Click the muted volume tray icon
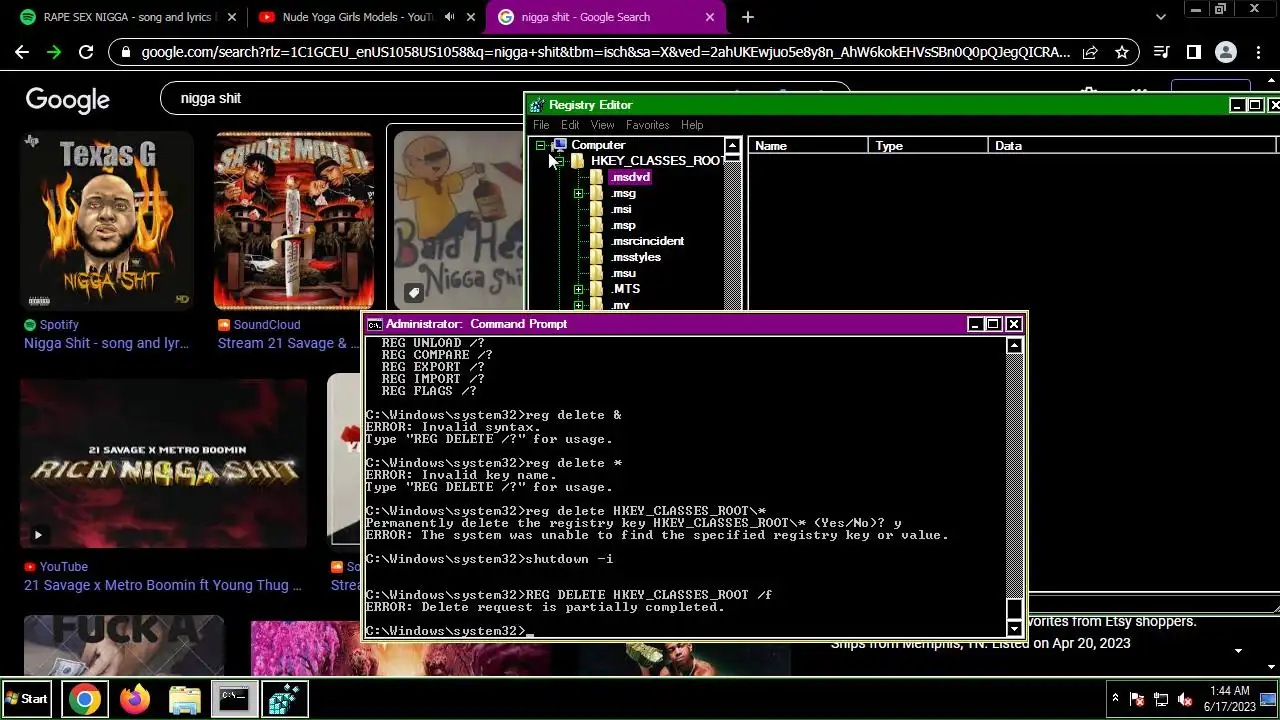This screenshot has width=1280, height=720. (x=1185, y=699)
